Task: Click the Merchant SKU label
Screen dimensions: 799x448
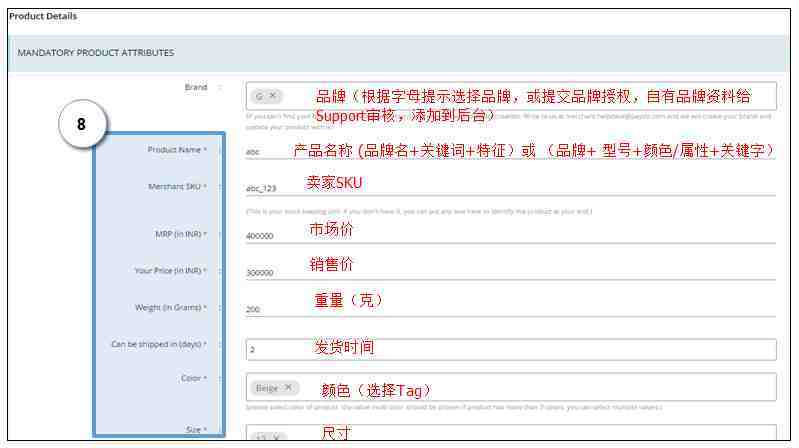Action: click(x=177, y=187)
